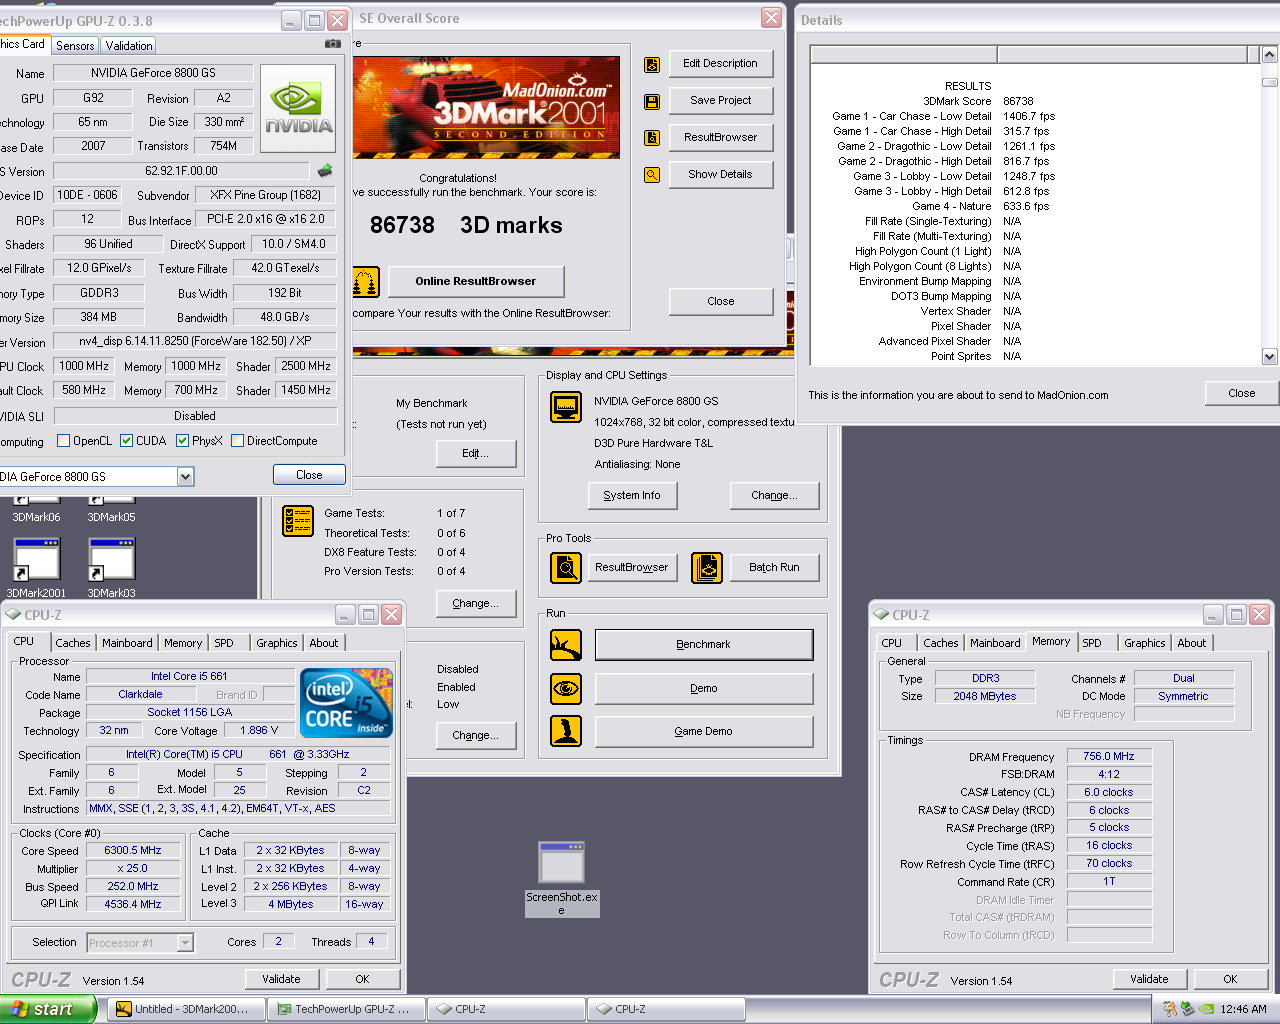Viewport: 1280px width, 1024px height.
Task: Click the NVIDIA tray icon in system tray
Action: tap(1207, 1009)
